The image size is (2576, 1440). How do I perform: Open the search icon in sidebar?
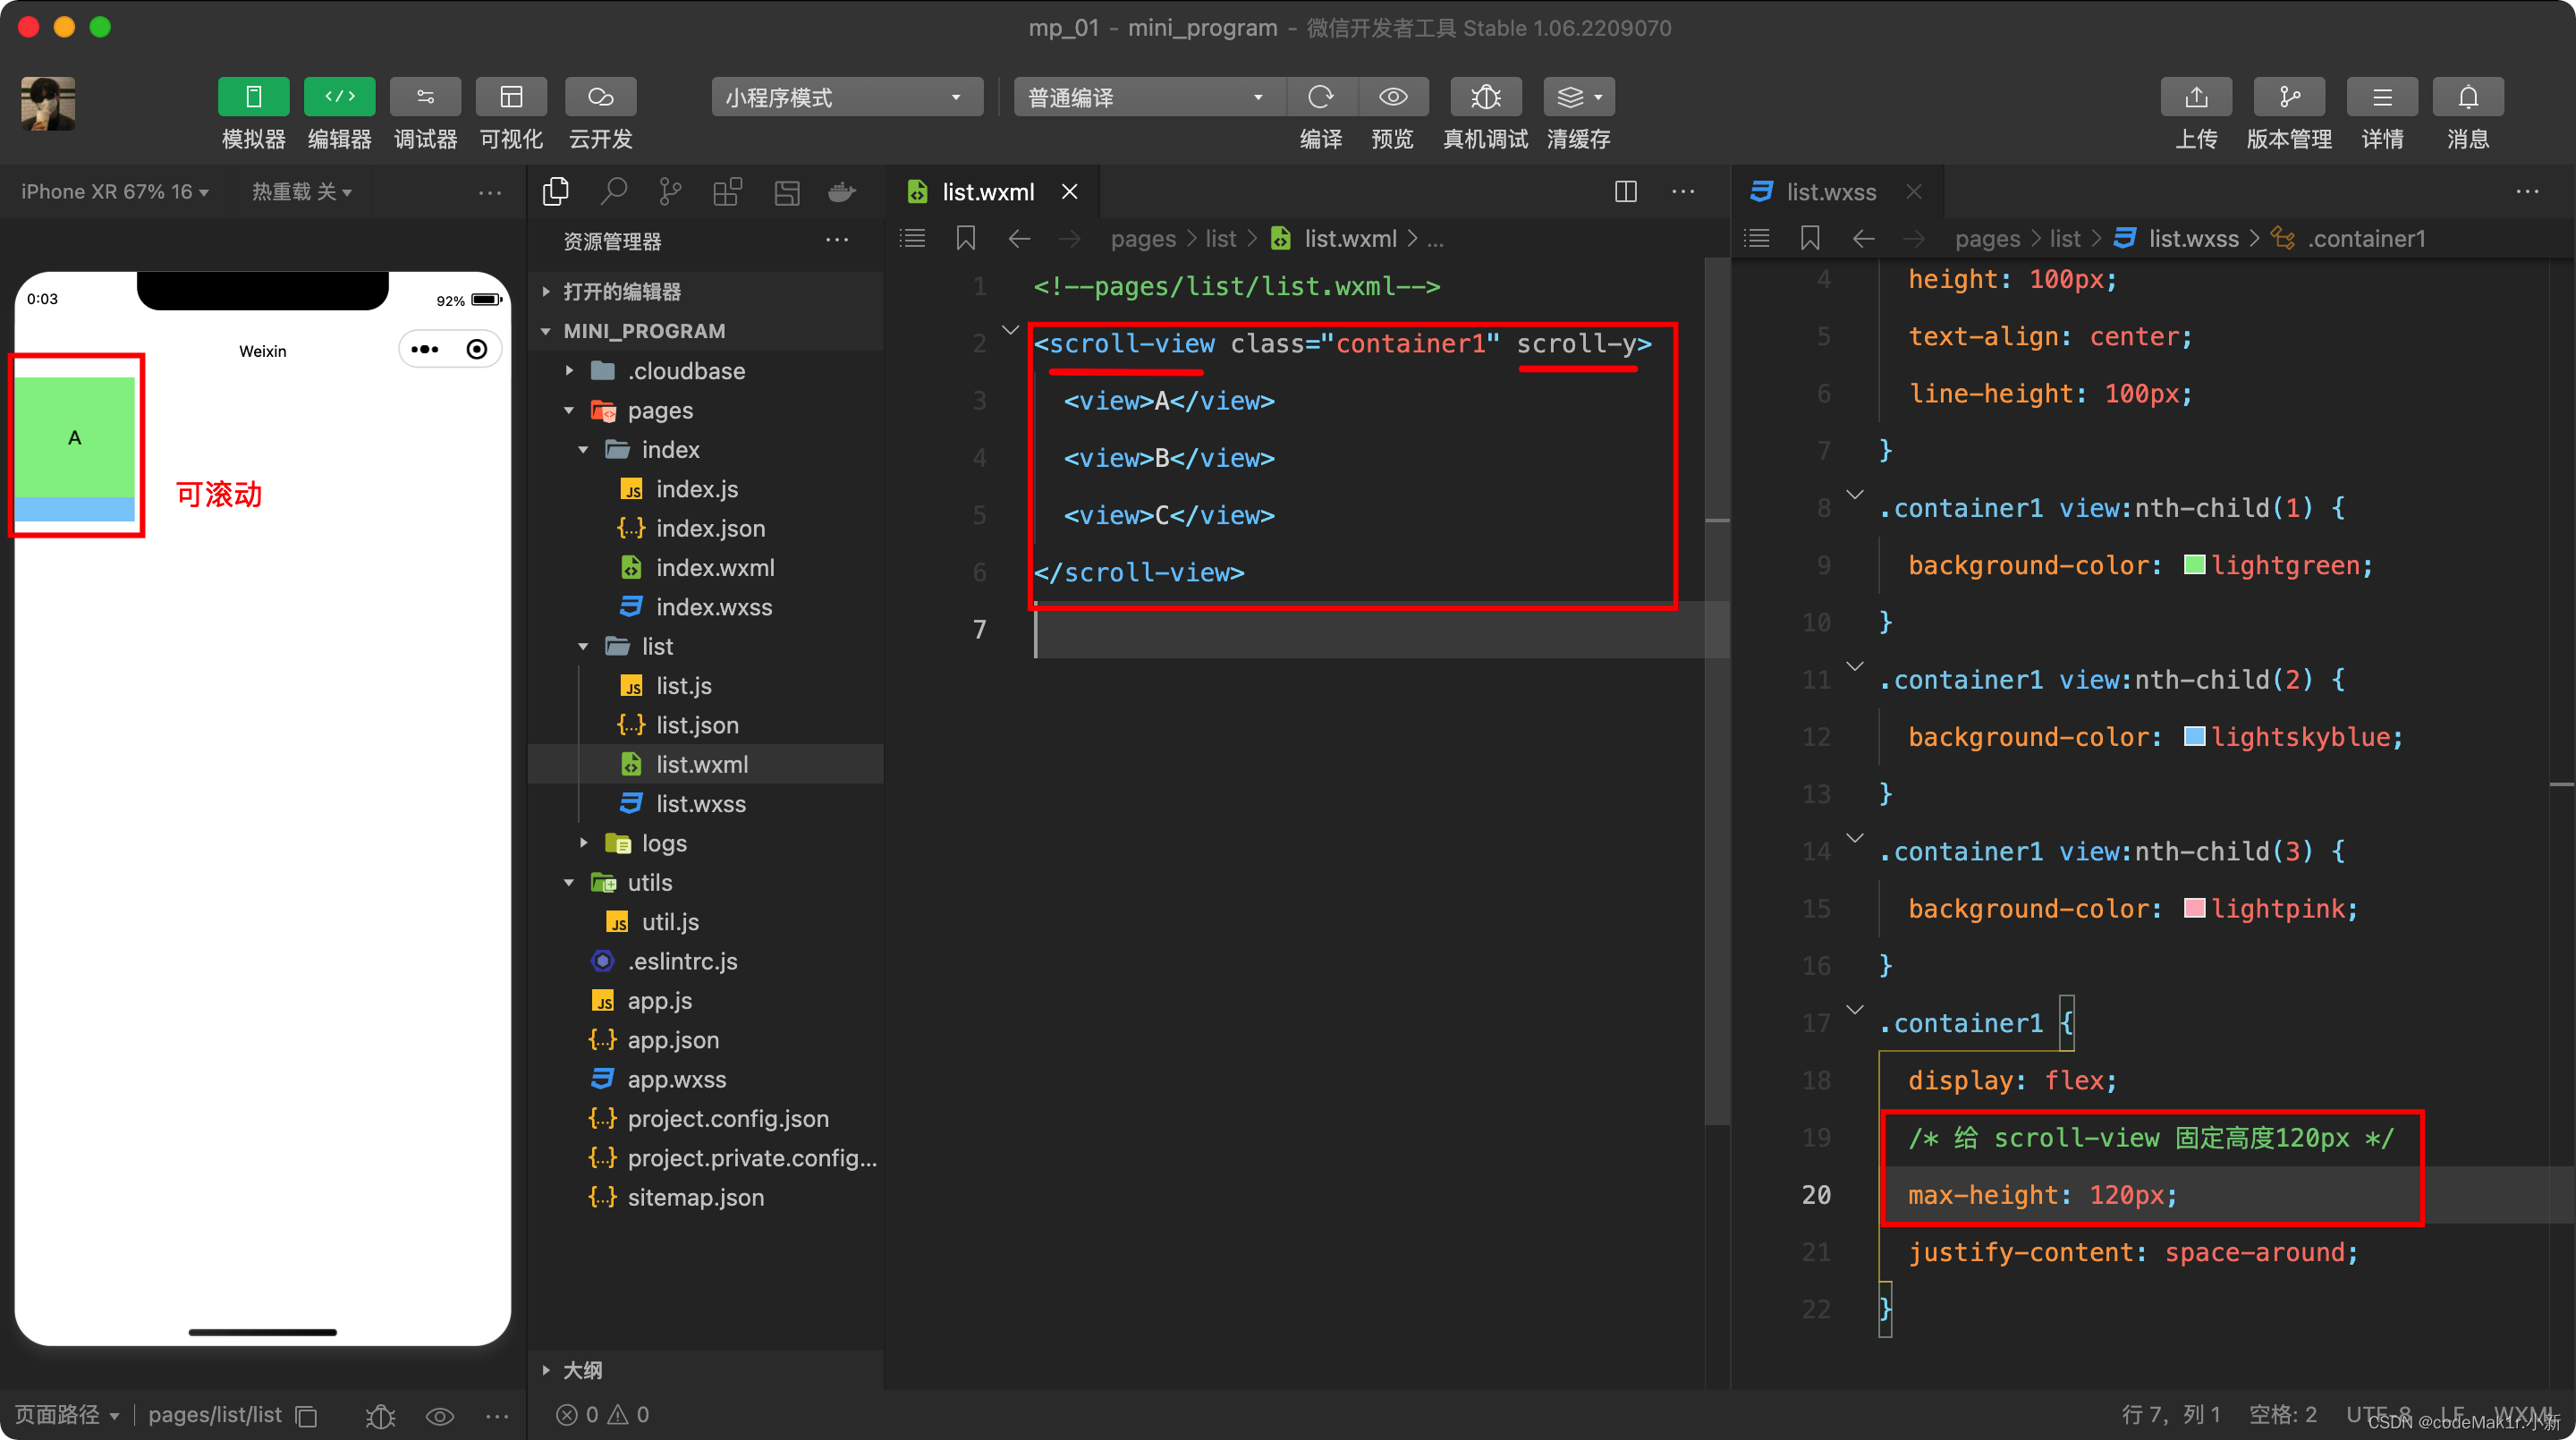click(x=613, y=191)
